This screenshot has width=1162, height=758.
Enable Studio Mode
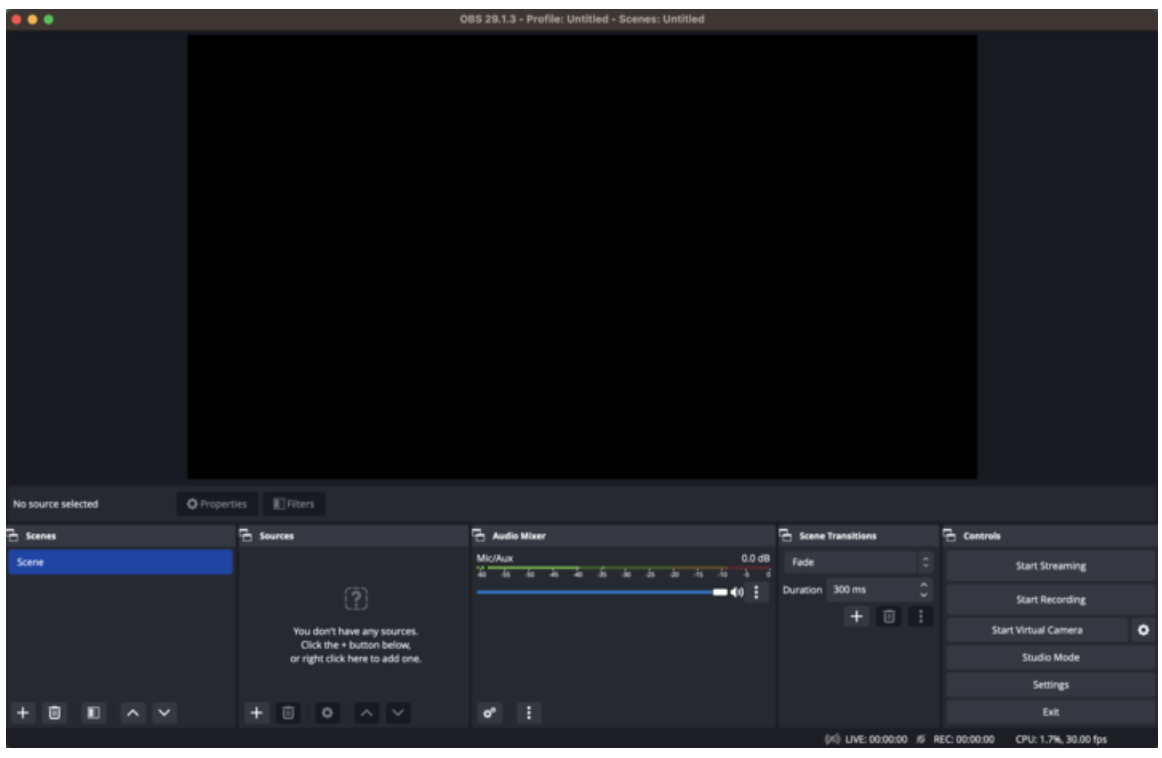[x=1050, y=656]
